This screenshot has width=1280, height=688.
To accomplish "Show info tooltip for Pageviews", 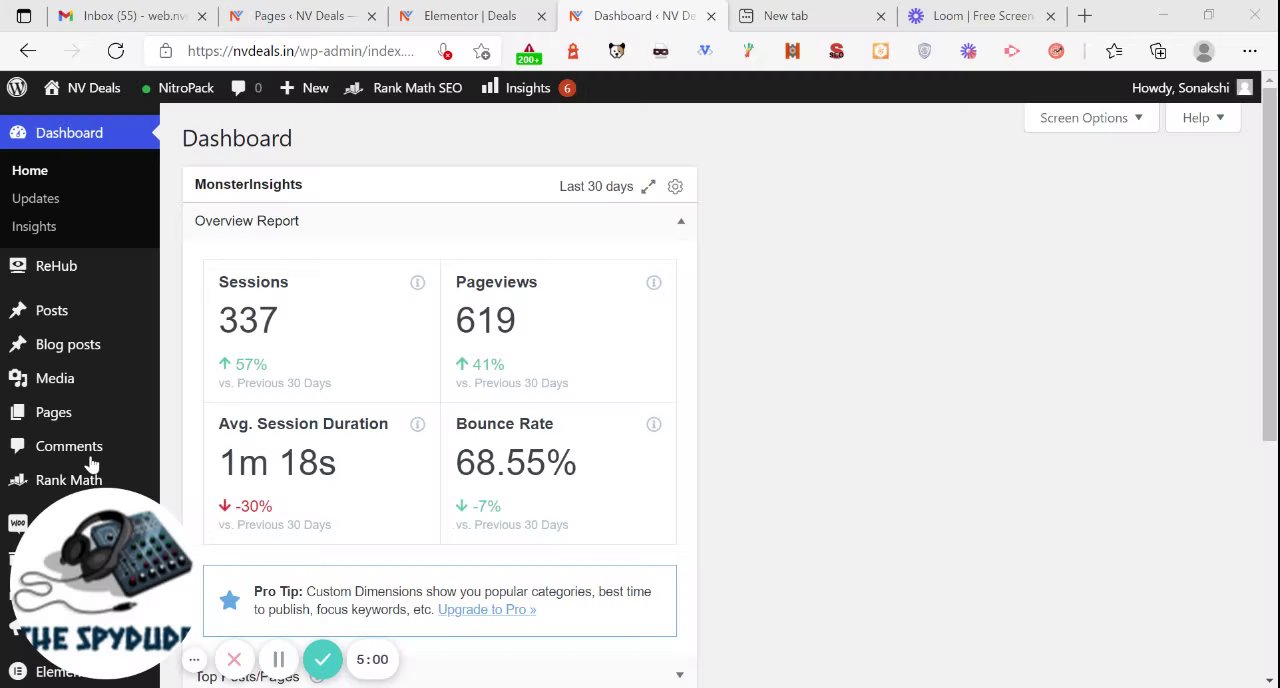I will 654,283.
